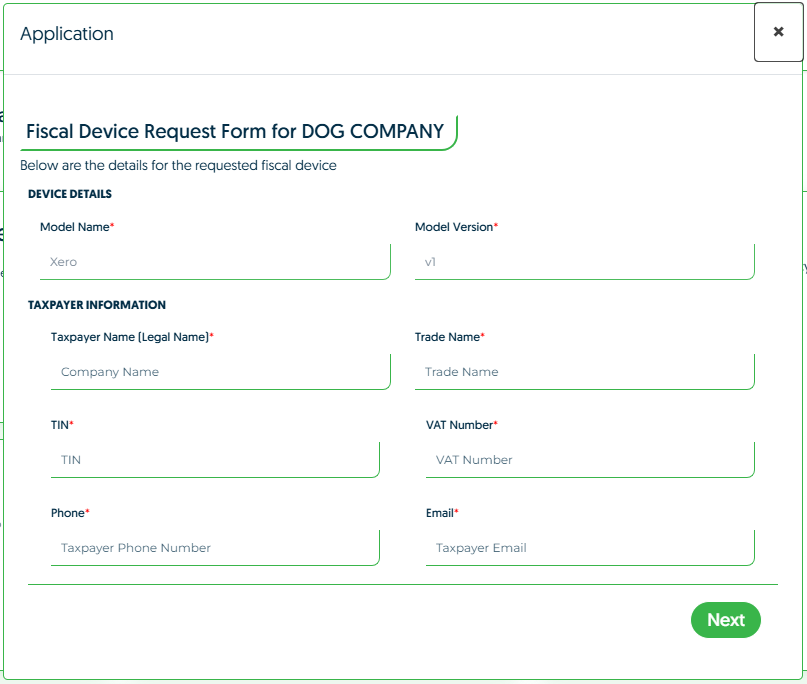Select the Taxpayer Phone Number field
The image size is (807, 684).
214,548
